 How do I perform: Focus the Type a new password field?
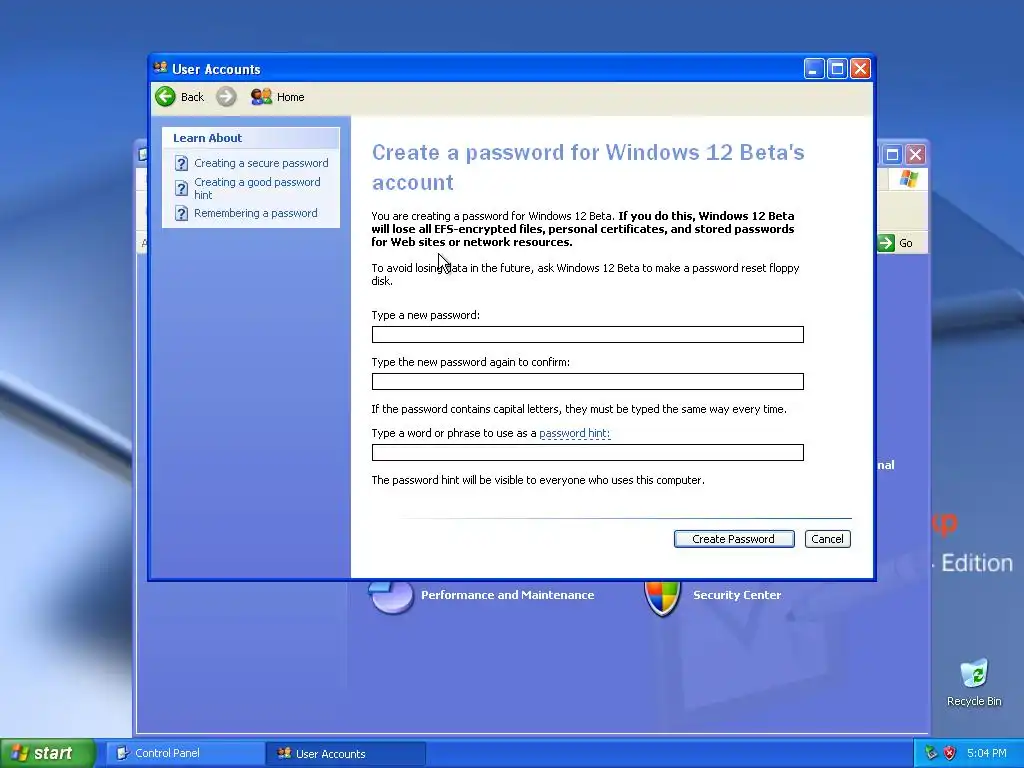pyautogui.click(x=587, y=334)
